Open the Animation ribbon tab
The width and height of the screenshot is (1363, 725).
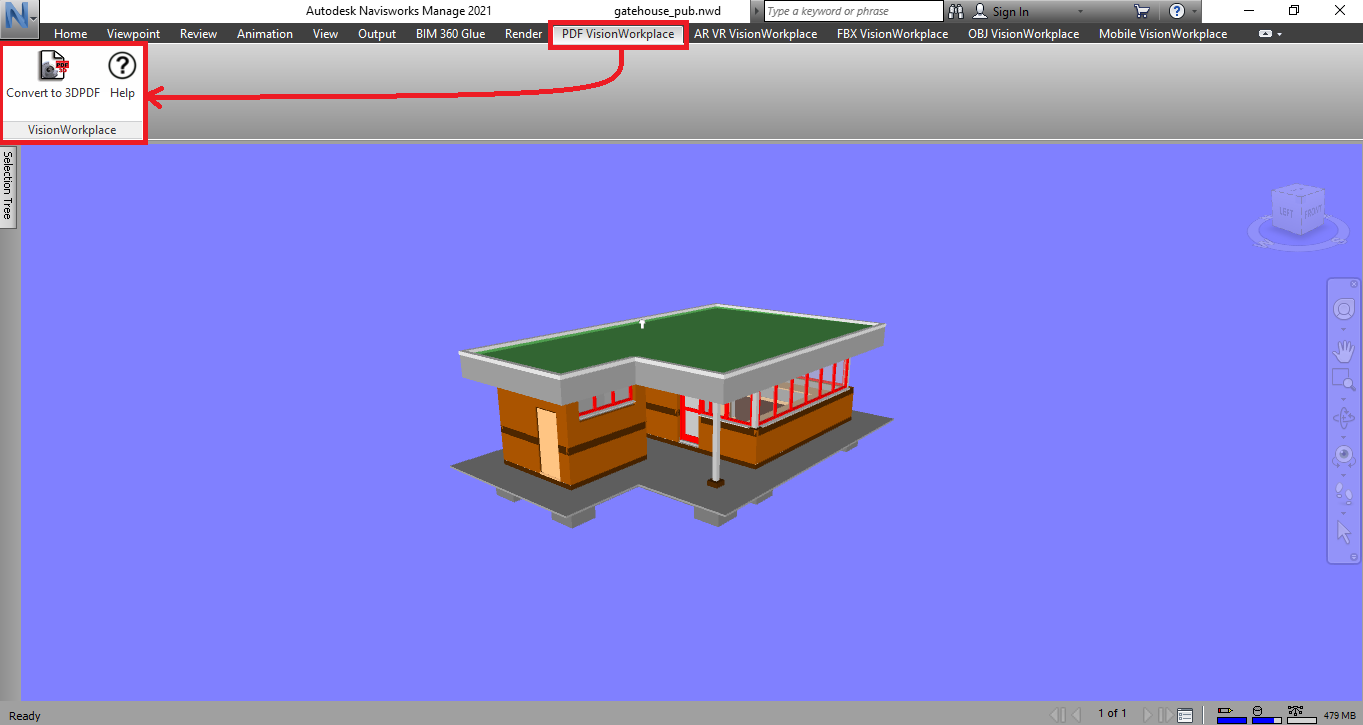click(265, 34)
